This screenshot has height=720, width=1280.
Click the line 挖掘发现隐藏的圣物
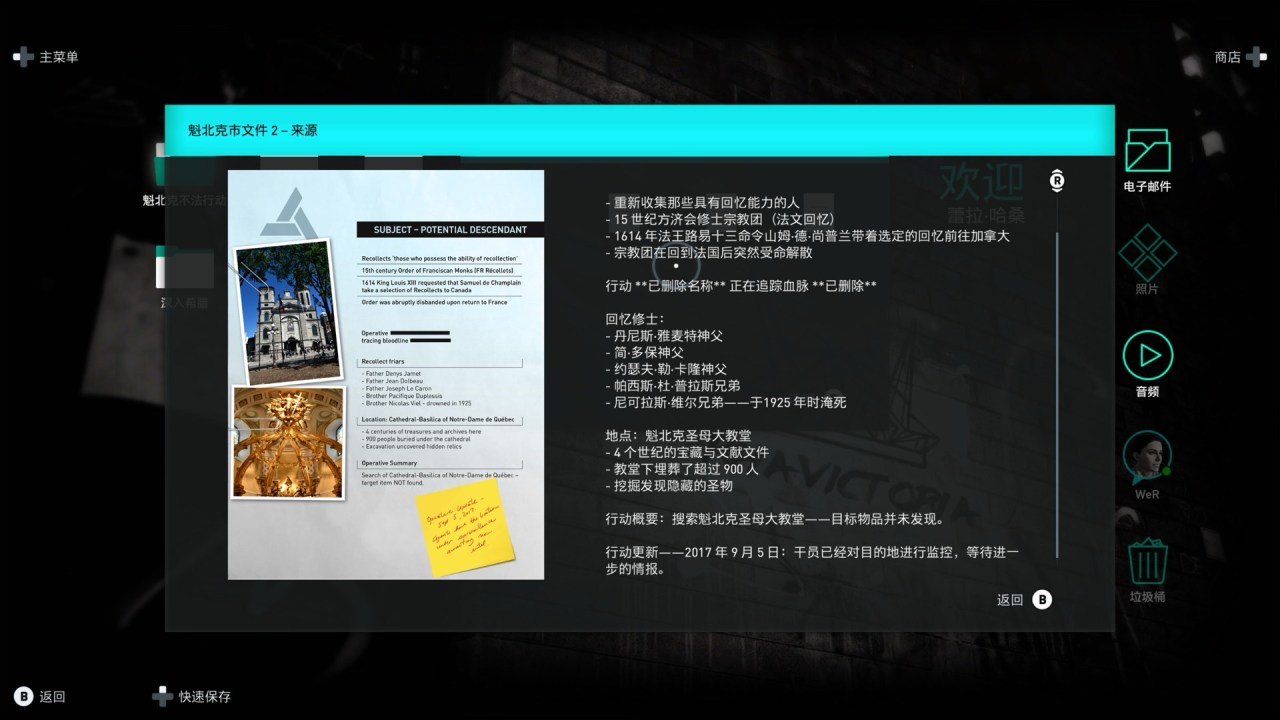point(669,486)
